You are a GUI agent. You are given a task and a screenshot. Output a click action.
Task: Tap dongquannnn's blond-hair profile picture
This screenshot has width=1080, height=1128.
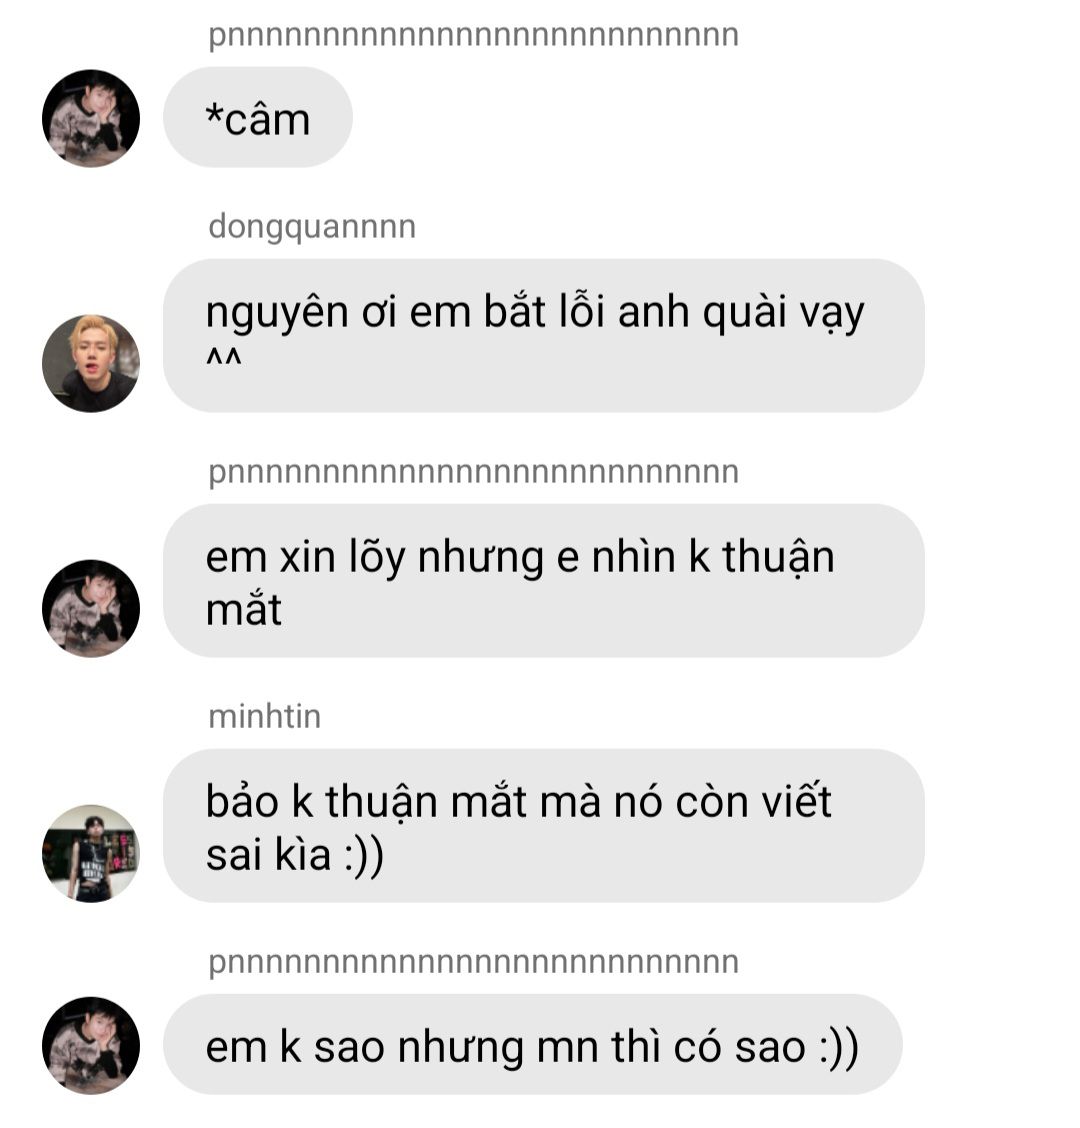(x=91, y=363)
